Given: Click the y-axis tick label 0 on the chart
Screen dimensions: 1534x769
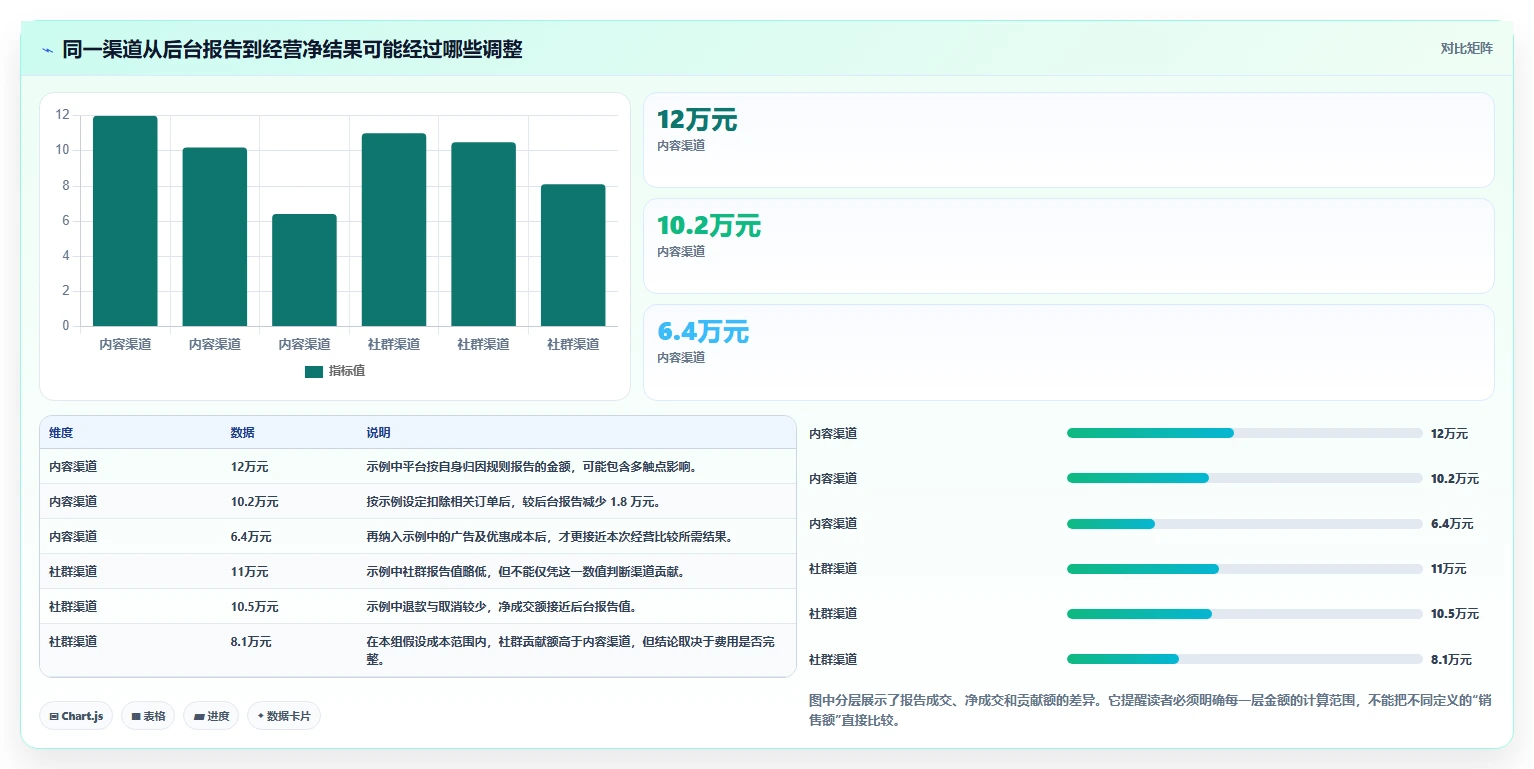Looking at the screenshot, I should pyautogui.click(x=66, y=325).
